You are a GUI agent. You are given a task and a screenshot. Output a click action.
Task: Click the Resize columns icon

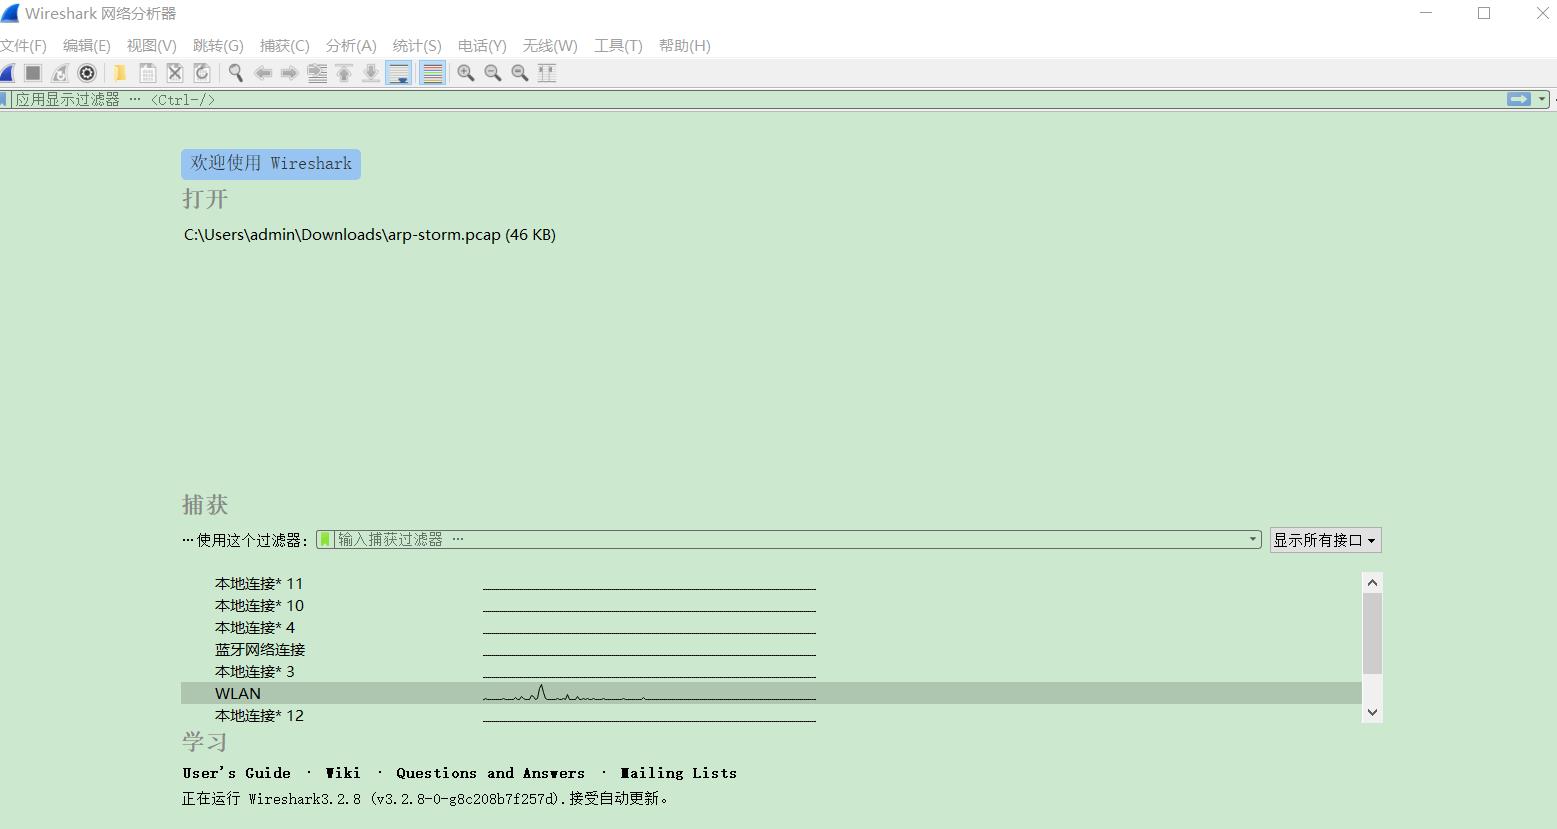tap(547, 73)
